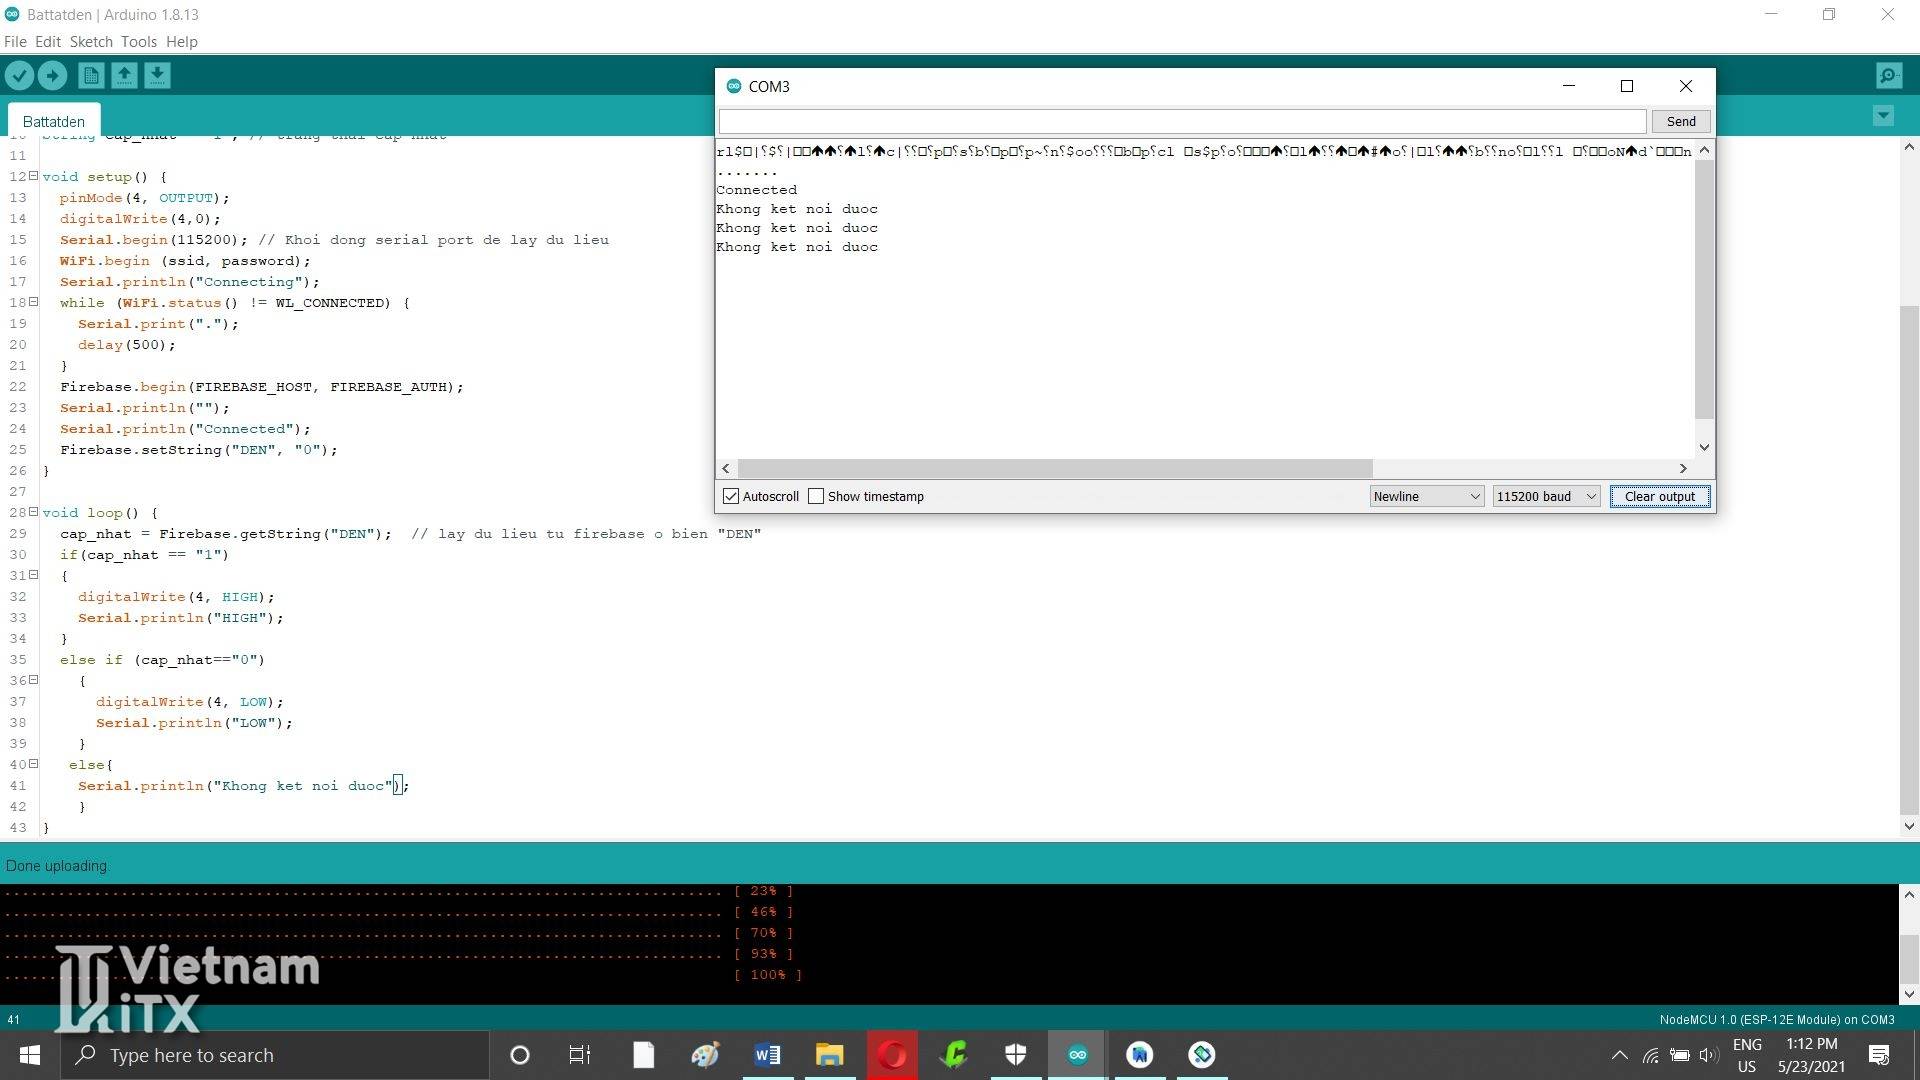
Task: Open the Tools menu
Action: pos(138,42)
